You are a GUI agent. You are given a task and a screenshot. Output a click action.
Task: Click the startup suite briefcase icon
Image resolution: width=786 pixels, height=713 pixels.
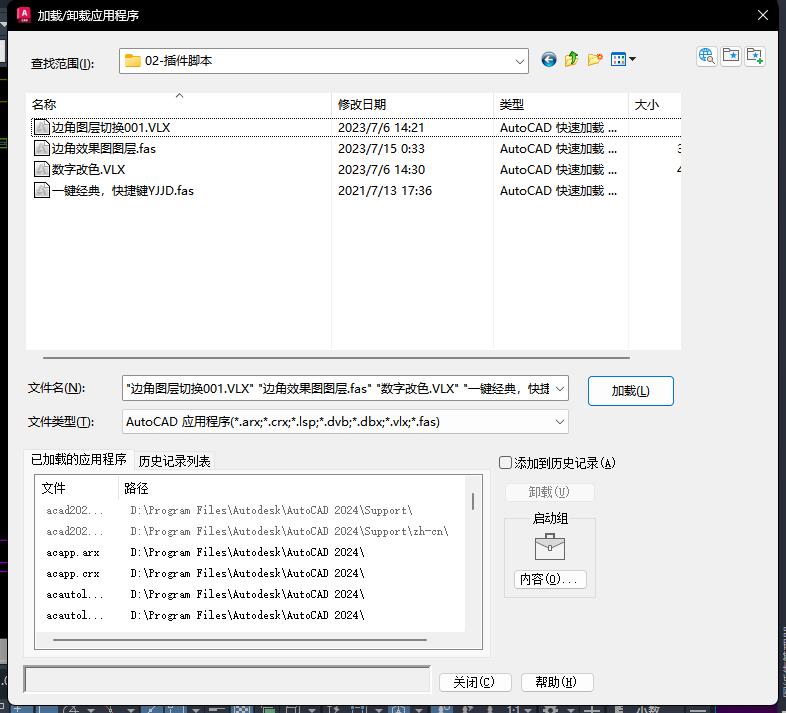click(550, 547)
